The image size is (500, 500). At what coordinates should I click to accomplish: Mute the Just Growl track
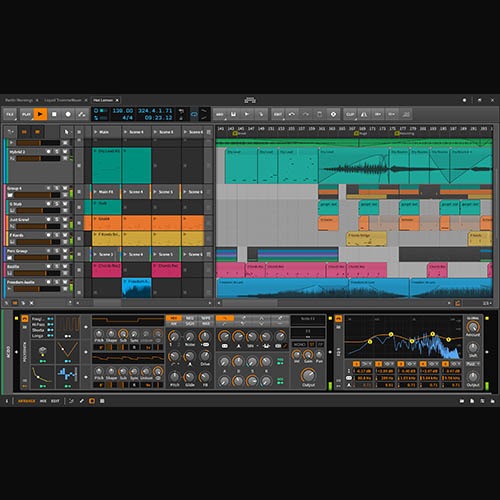pos(65,219)
